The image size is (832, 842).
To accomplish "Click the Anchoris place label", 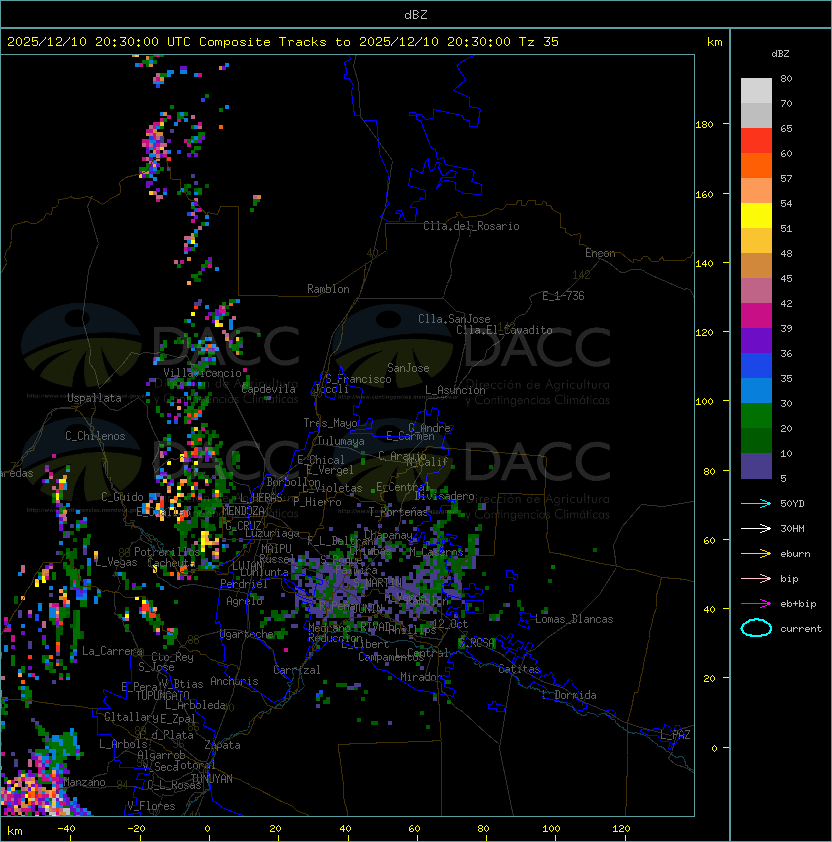I will (234, 681).
